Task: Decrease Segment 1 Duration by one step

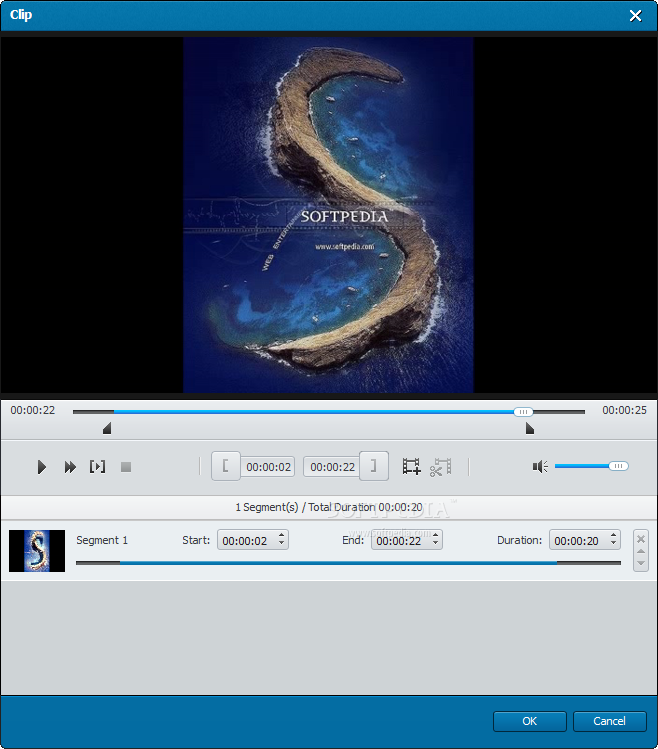Action: (614, 544)
